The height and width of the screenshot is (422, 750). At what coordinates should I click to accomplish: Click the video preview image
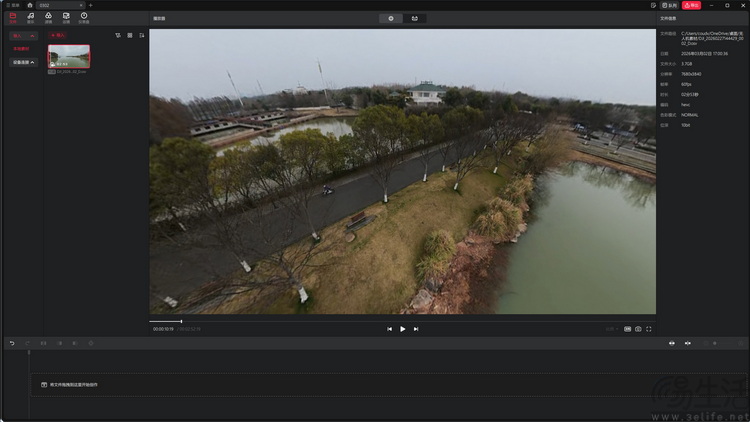(x=402, y=171)
